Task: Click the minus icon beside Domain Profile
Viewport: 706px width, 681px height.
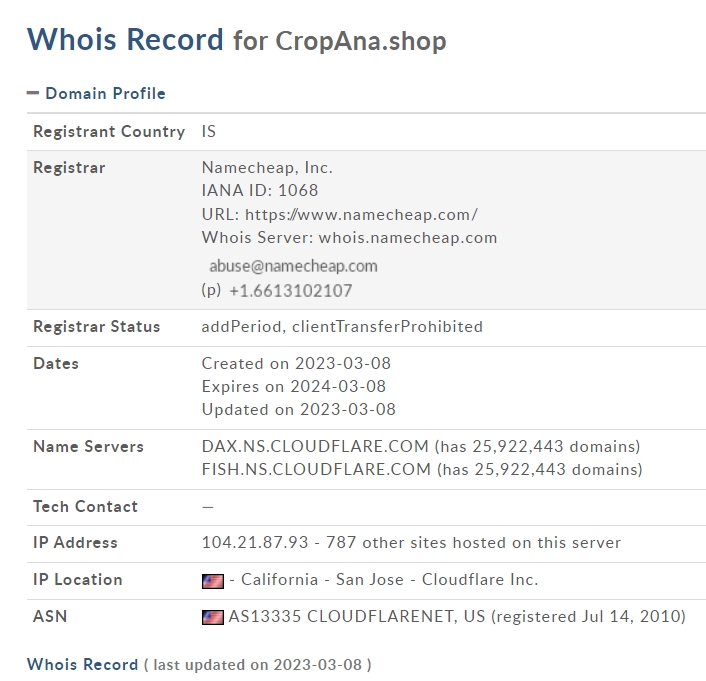Action: point(33,93)
